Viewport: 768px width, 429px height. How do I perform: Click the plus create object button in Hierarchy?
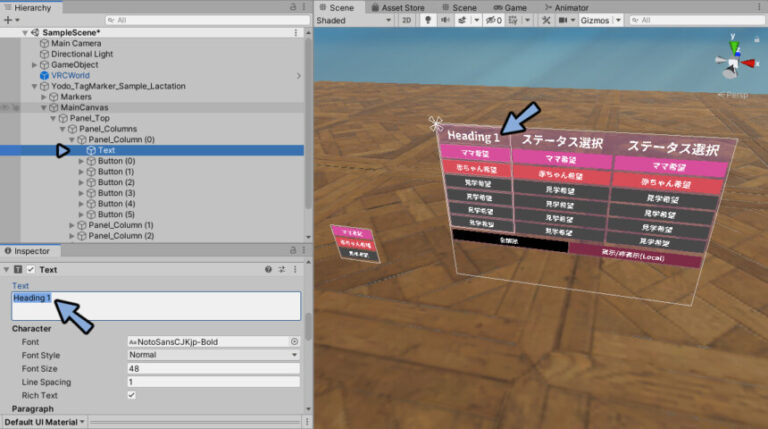8,20
